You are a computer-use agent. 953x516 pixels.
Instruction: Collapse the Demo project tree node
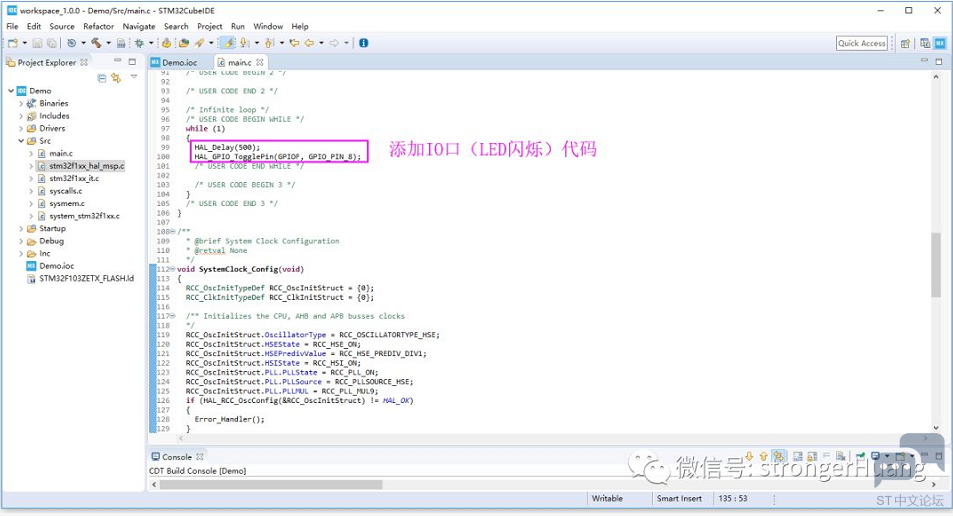11,91
